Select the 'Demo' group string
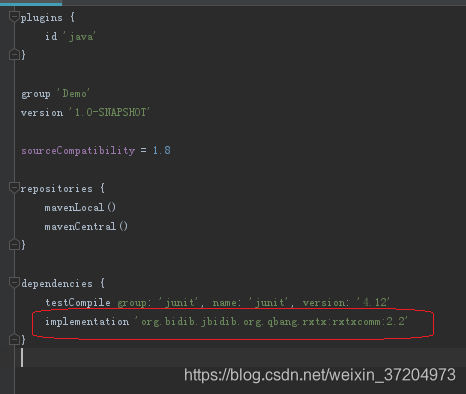Screen dimensions: 466x394 click(x=73, y=93)
